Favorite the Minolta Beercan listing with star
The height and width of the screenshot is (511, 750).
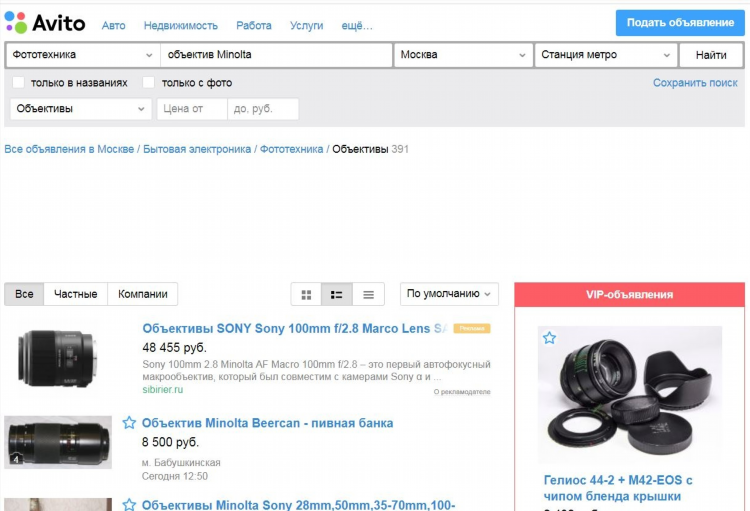[129, 422]
